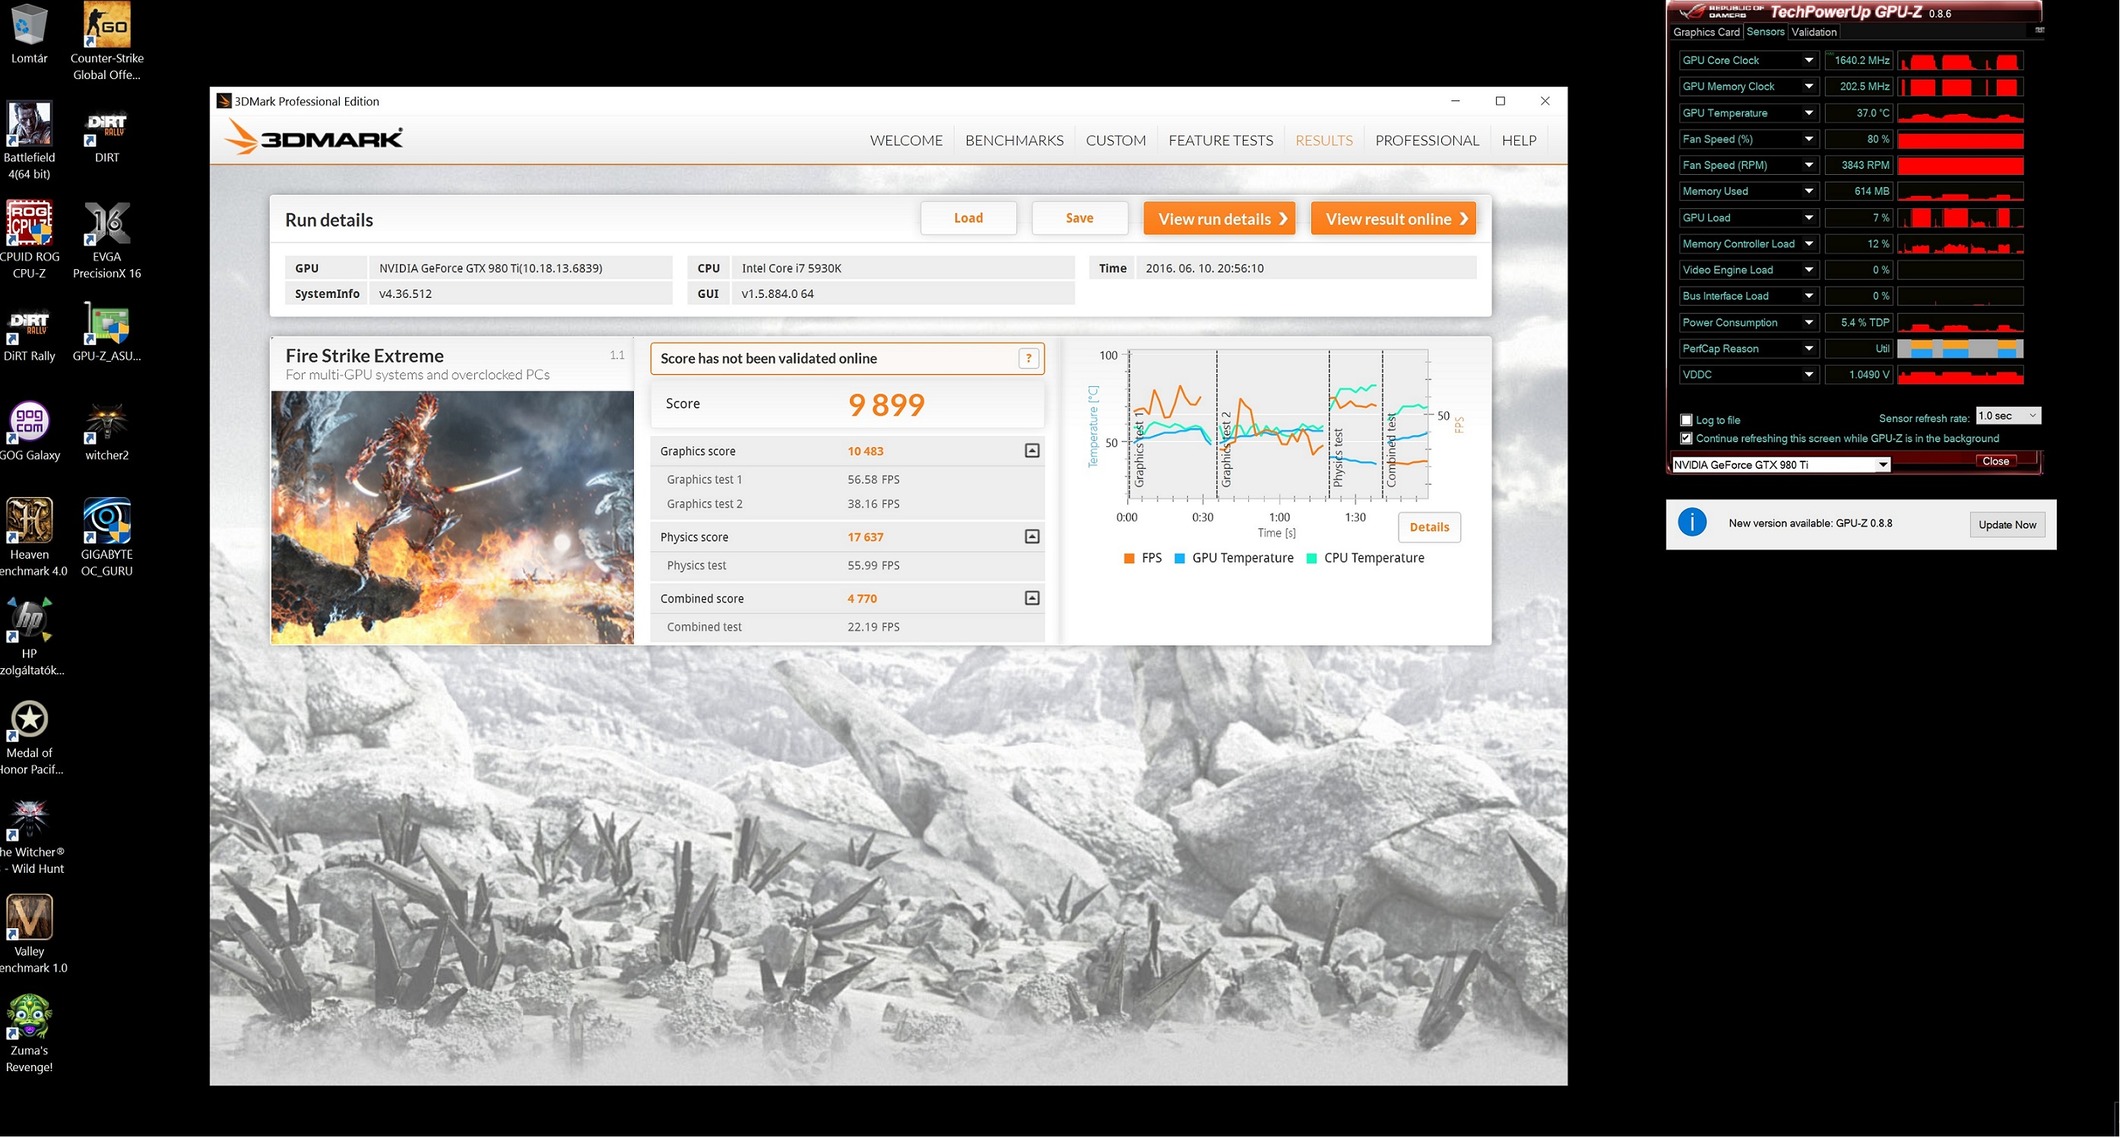
Task: Click the GPU Core Clock sensor graph
Action: [1960, 60]
